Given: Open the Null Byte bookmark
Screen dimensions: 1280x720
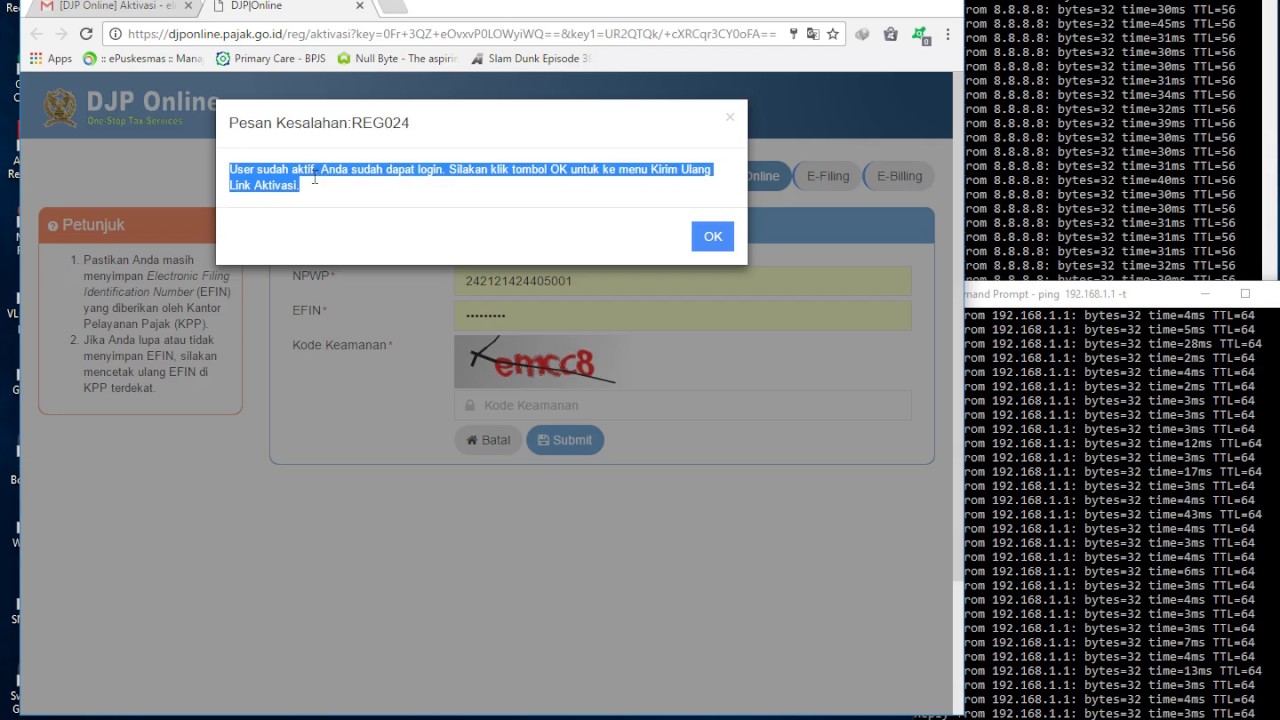Looking at the screenshot, I should pyautogui.click(x=397, y=58).
